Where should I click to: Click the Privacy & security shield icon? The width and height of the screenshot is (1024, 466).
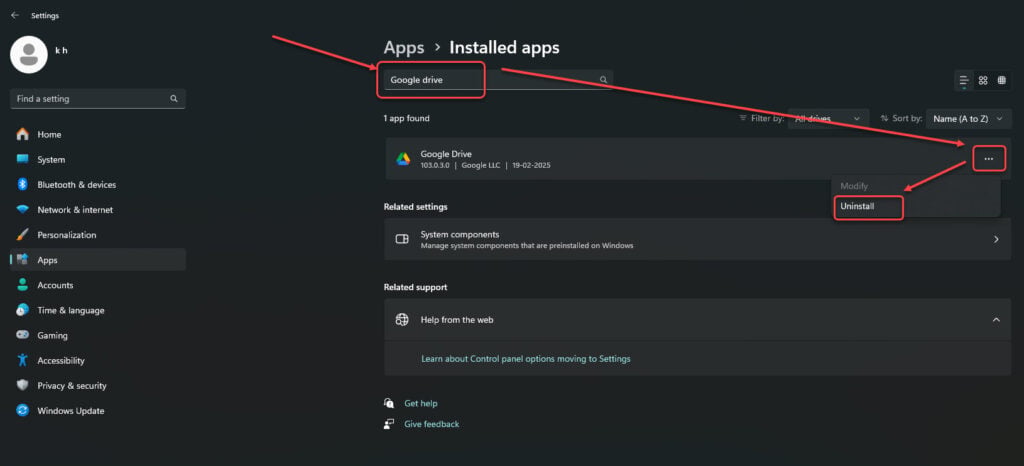[x=23, y=386]
